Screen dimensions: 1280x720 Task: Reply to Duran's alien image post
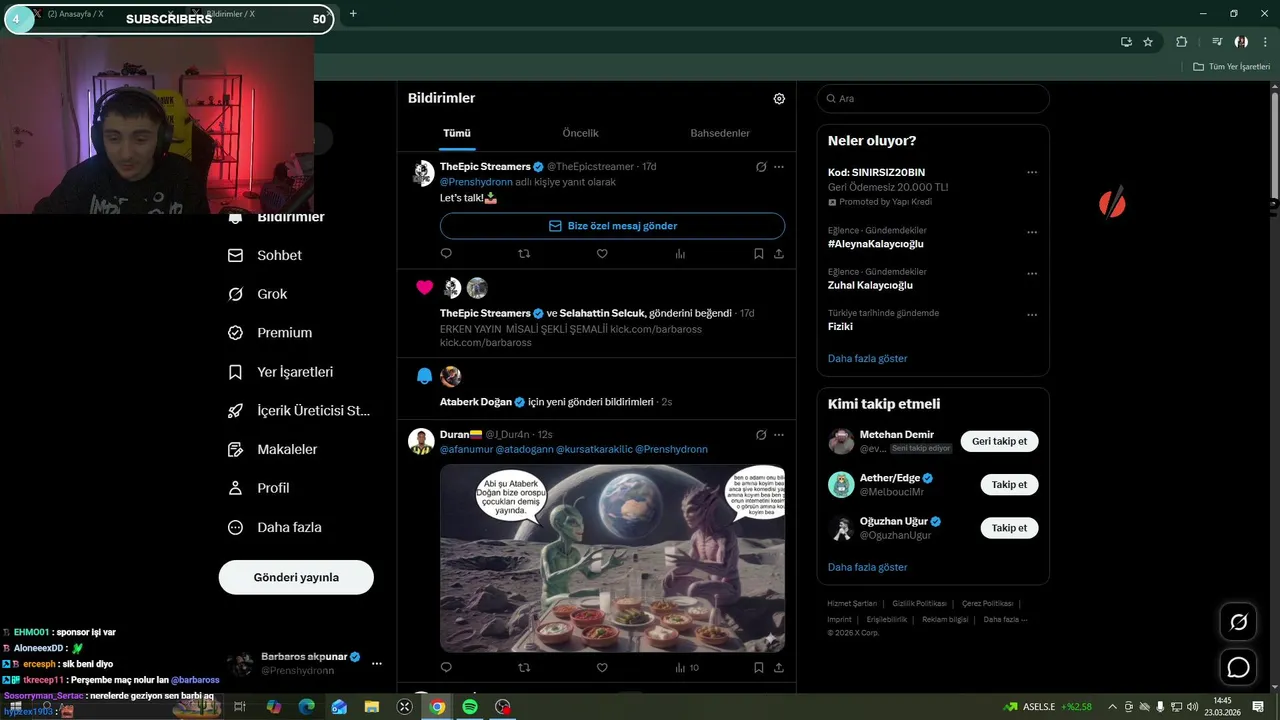click(x=446, y=667)
